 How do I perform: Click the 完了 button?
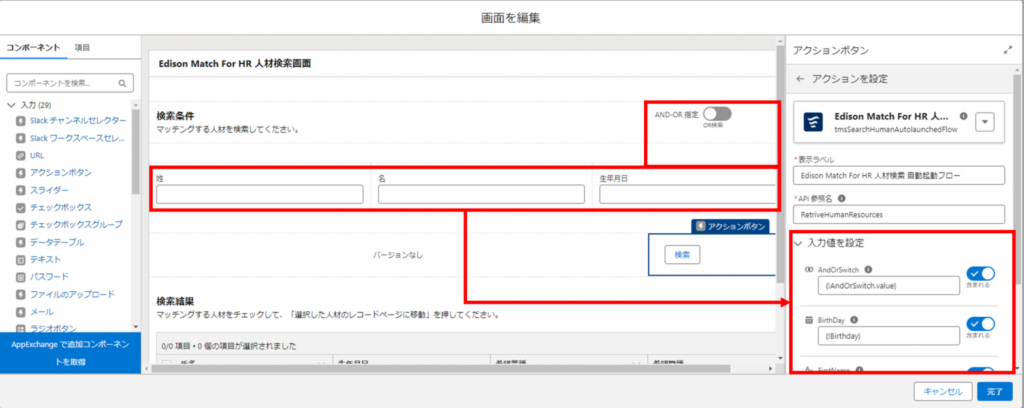992,392
